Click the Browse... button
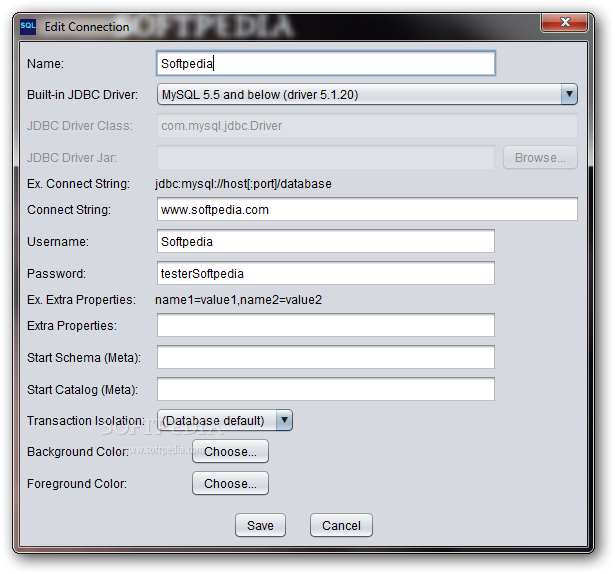This screenshot has width=615, height=574. [540, 157]
